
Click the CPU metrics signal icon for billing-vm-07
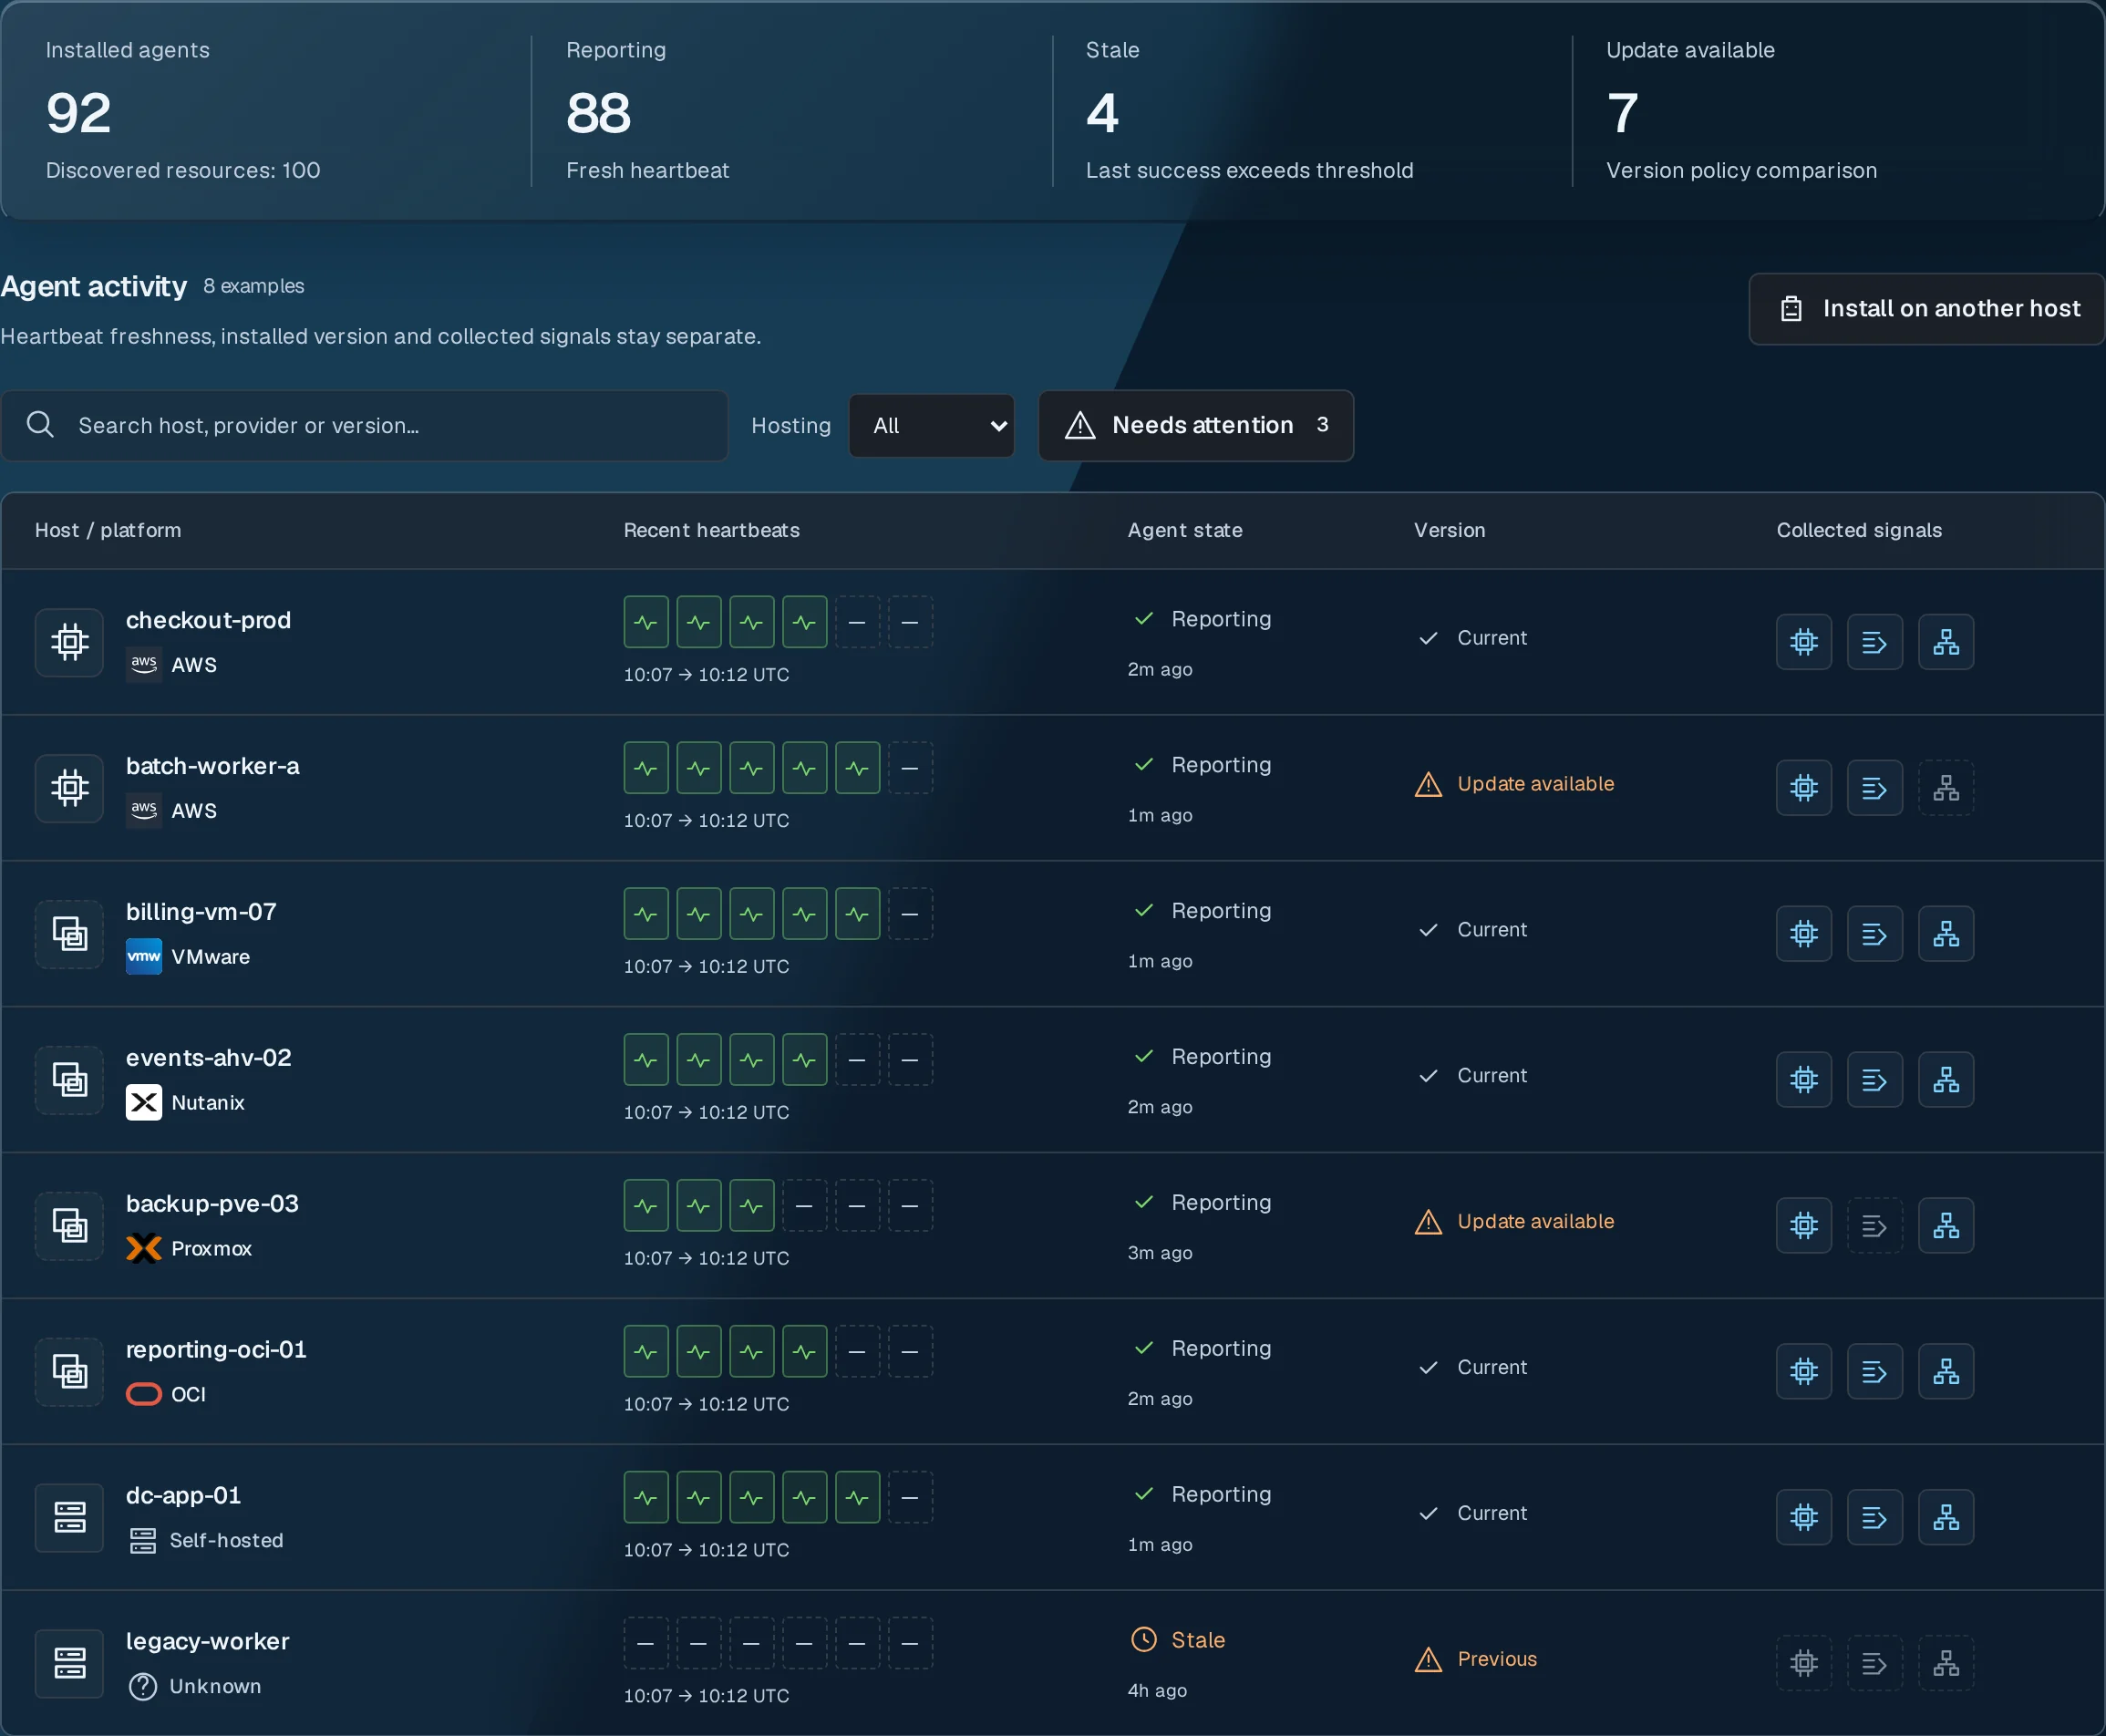(1803, 934)
